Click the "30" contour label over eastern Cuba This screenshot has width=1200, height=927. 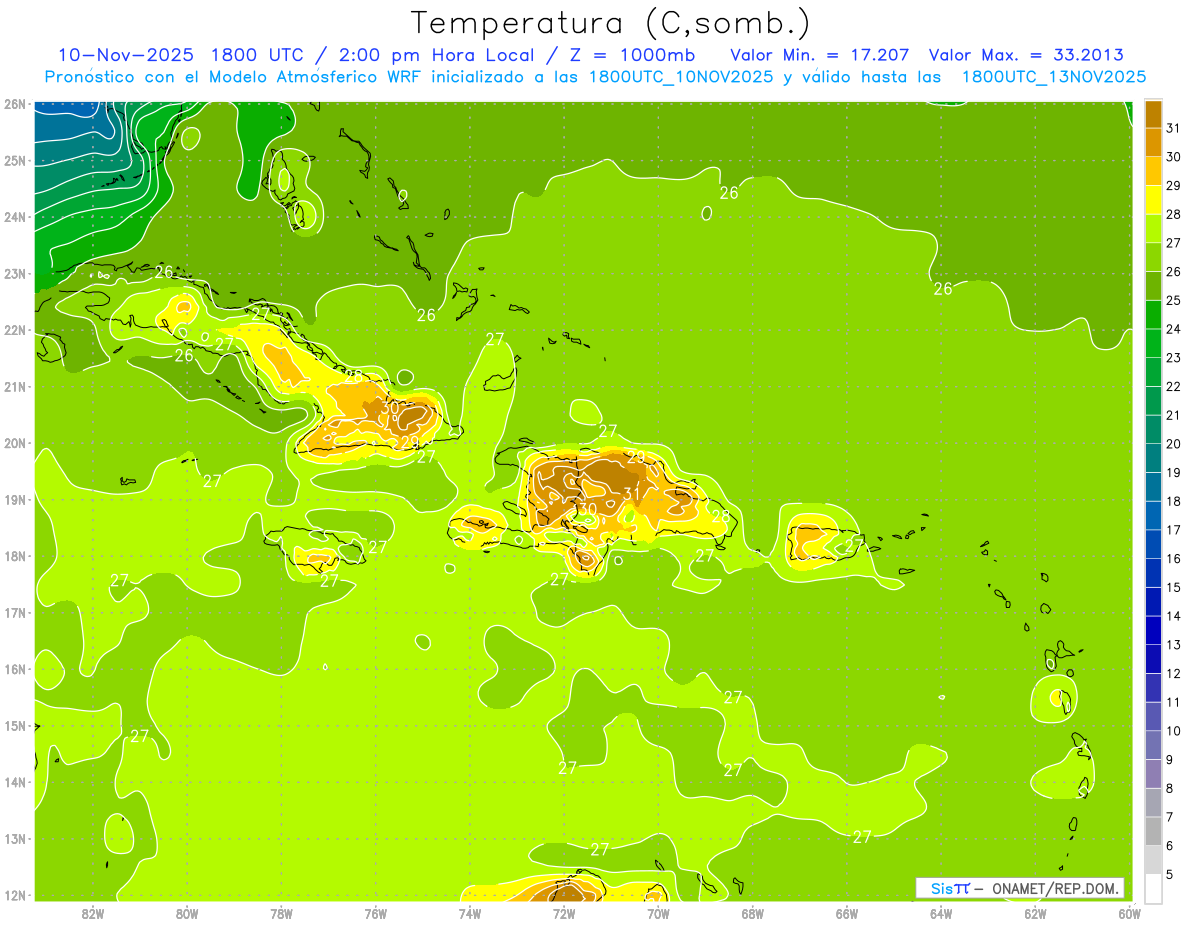[x=390, y=407]
